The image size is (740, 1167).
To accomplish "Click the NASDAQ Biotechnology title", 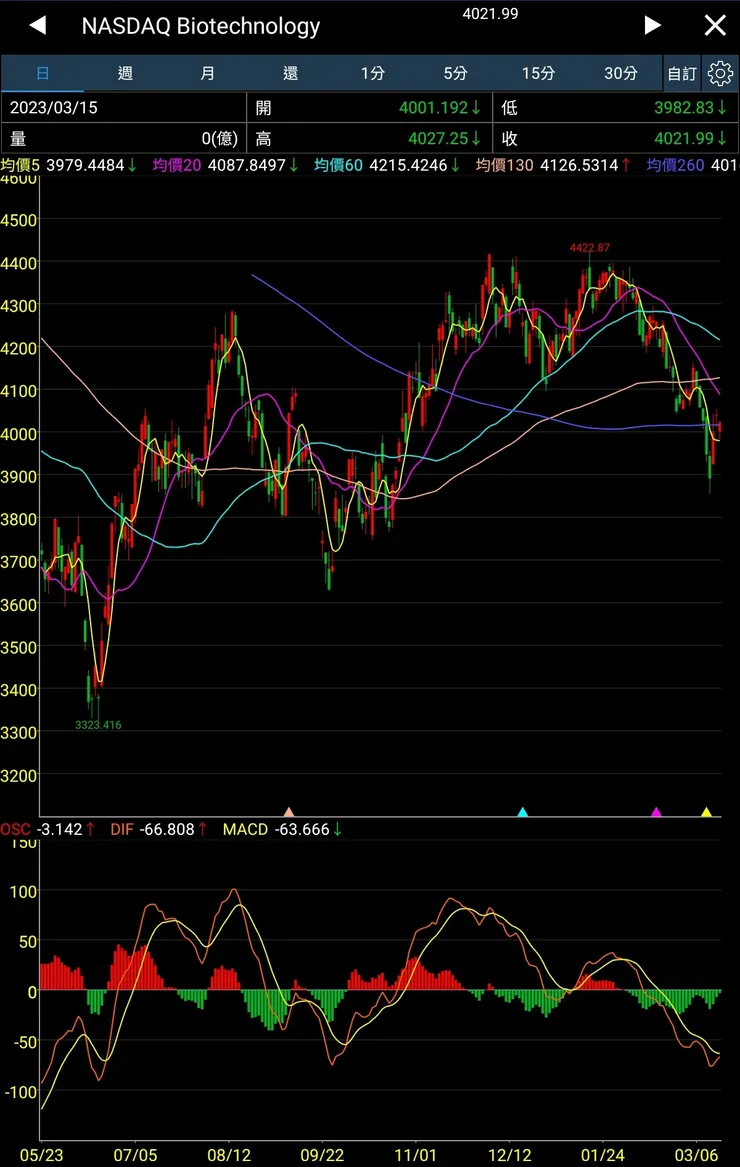I will click(200, 26).
